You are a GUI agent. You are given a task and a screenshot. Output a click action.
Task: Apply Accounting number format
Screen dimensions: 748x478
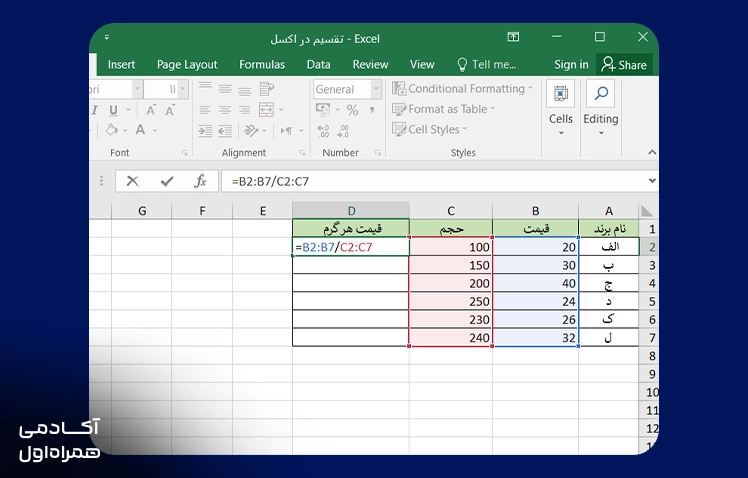(323, 110)
